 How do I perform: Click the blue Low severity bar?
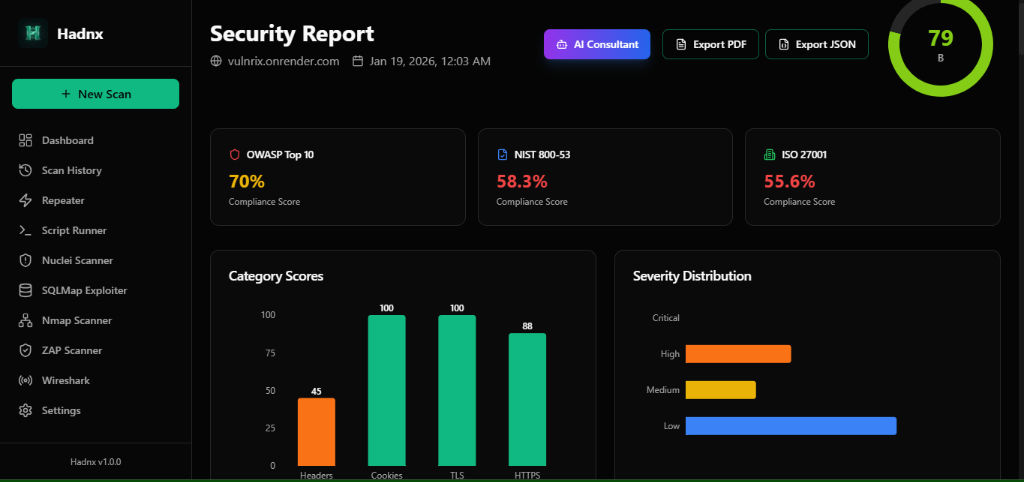790,426
